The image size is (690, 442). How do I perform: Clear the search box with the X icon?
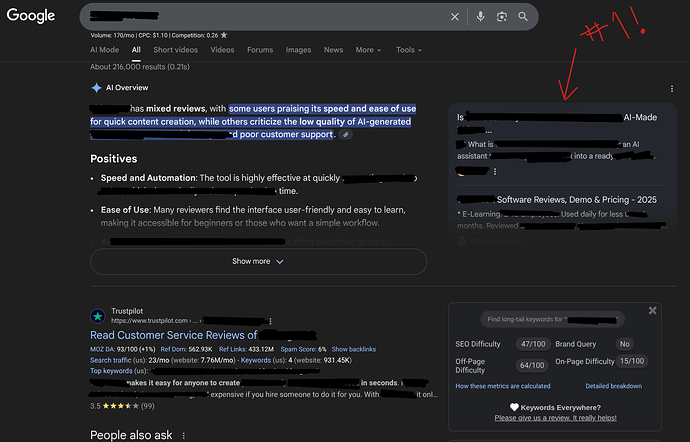455,17
